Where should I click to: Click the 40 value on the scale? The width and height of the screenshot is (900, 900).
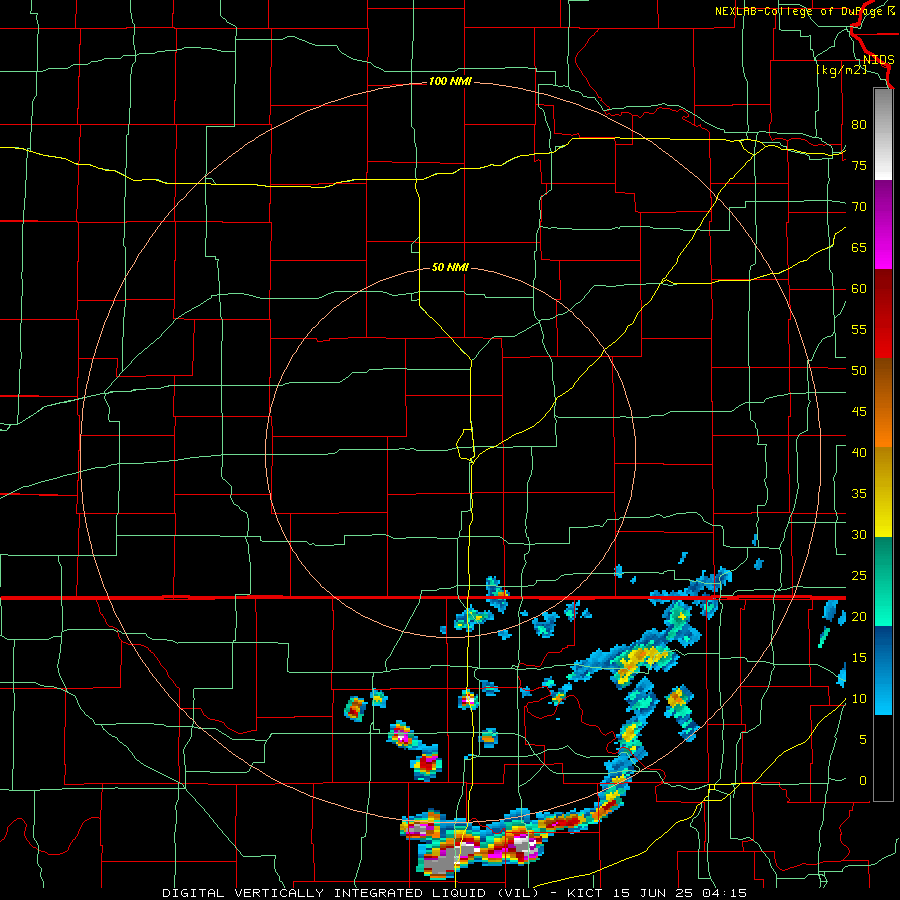859,452
